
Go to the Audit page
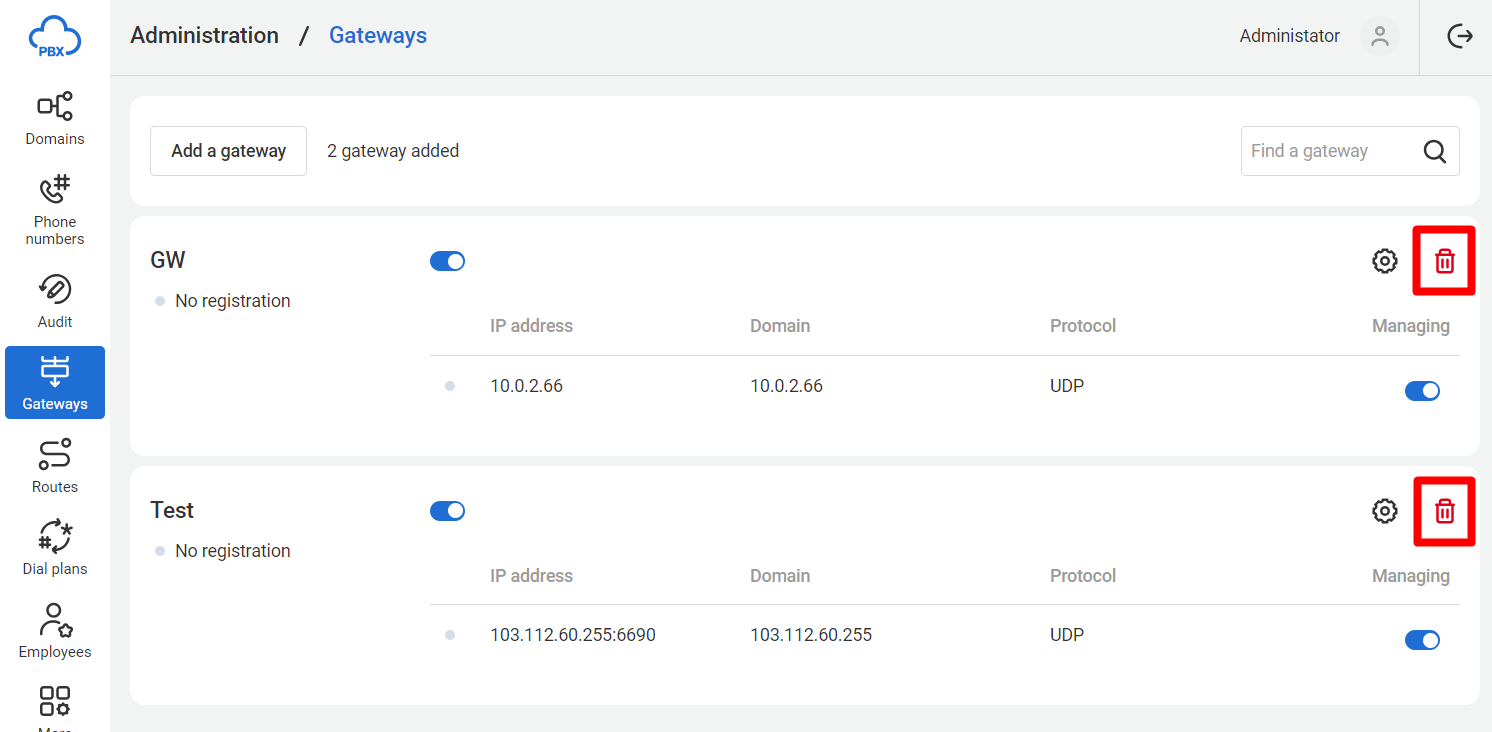tap(55, 301)
